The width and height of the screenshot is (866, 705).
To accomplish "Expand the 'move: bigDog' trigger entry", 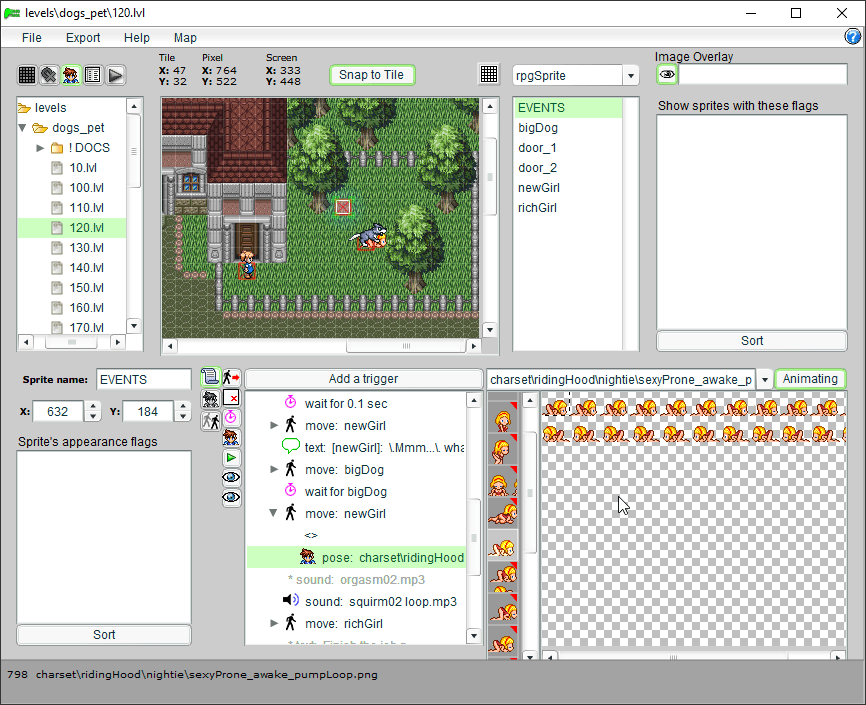I will pyautogui.click(x=275, y=469).
